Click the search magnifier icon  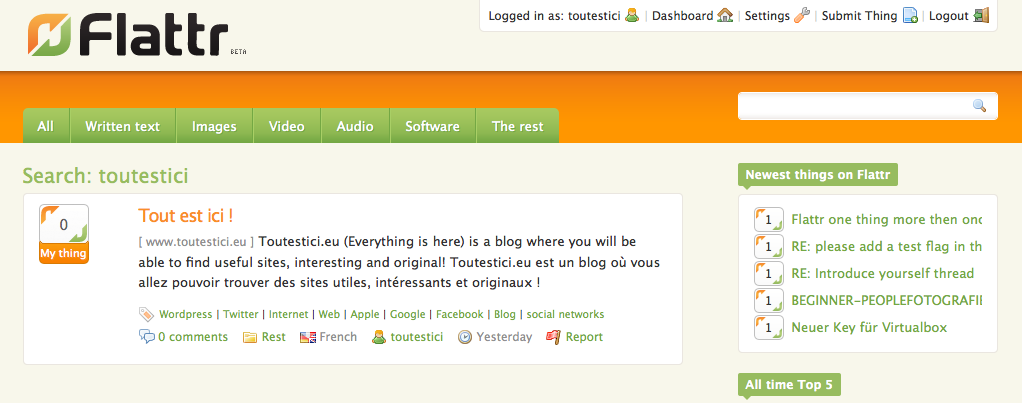pos(979,106)
